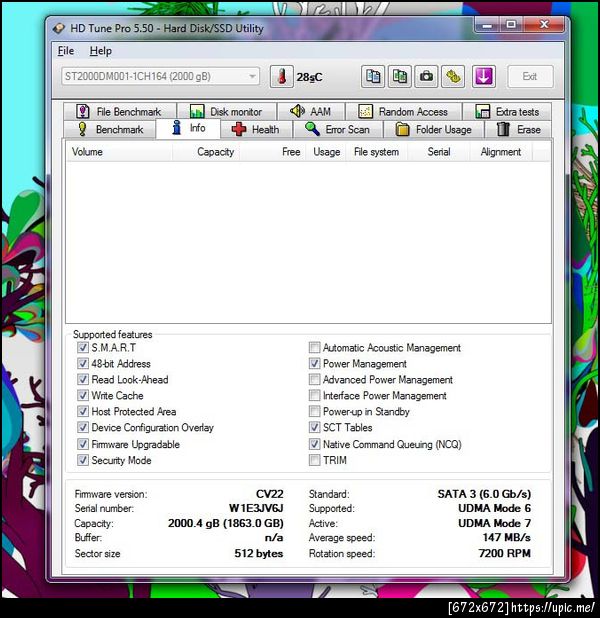Click the thermometer temperature icon
The height and width of the screenshot is (618, 600).
281,76
